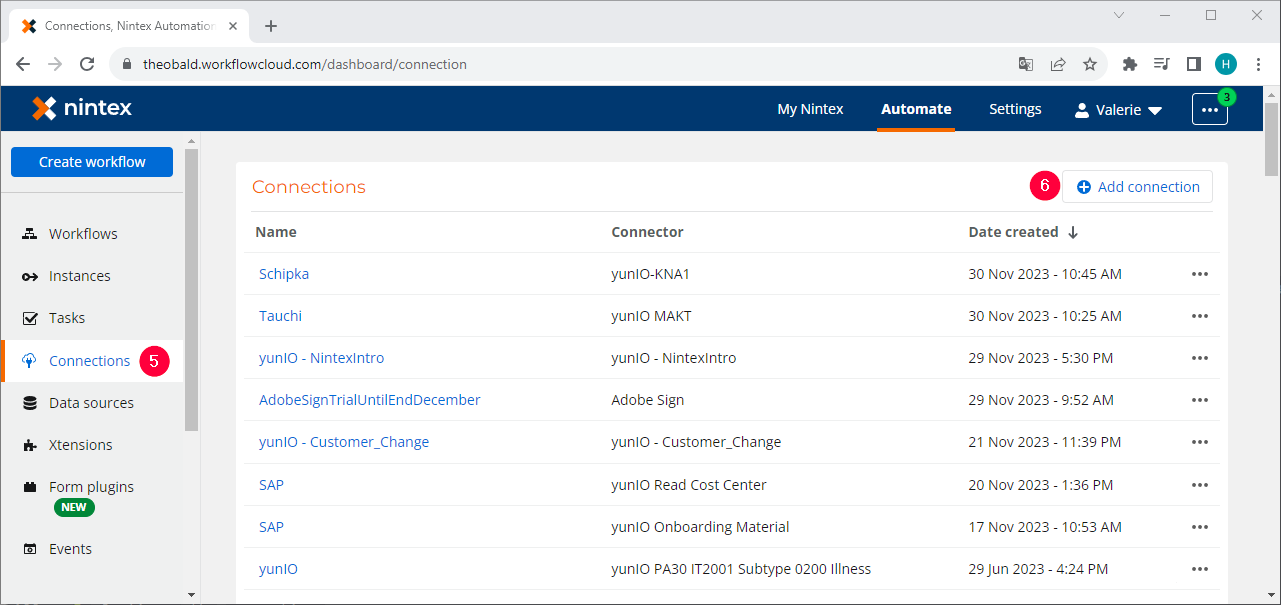
Task: Go to the My Nintex tab
Action: [x=810, y=109]
